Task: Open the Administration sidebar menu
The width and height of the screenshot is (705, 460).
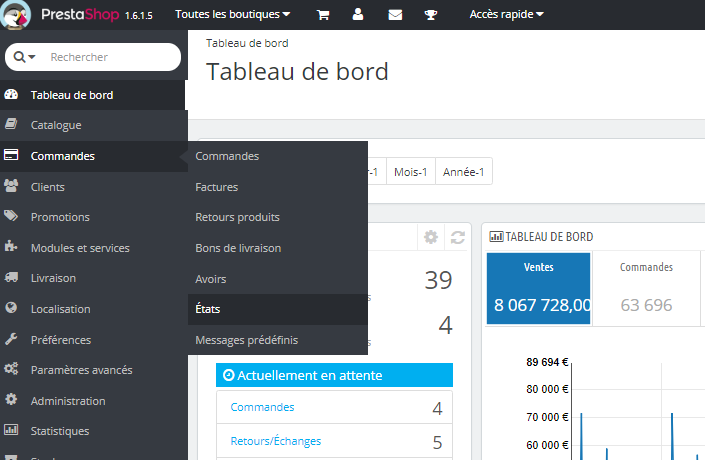Action: 94,401
